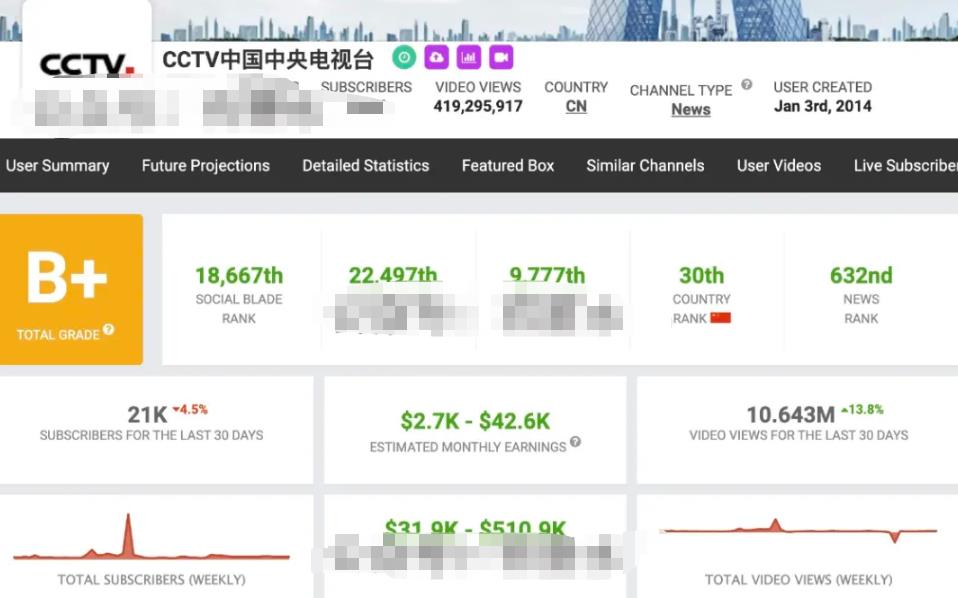Click the purple video camera icon

click(x=500, y=58)
